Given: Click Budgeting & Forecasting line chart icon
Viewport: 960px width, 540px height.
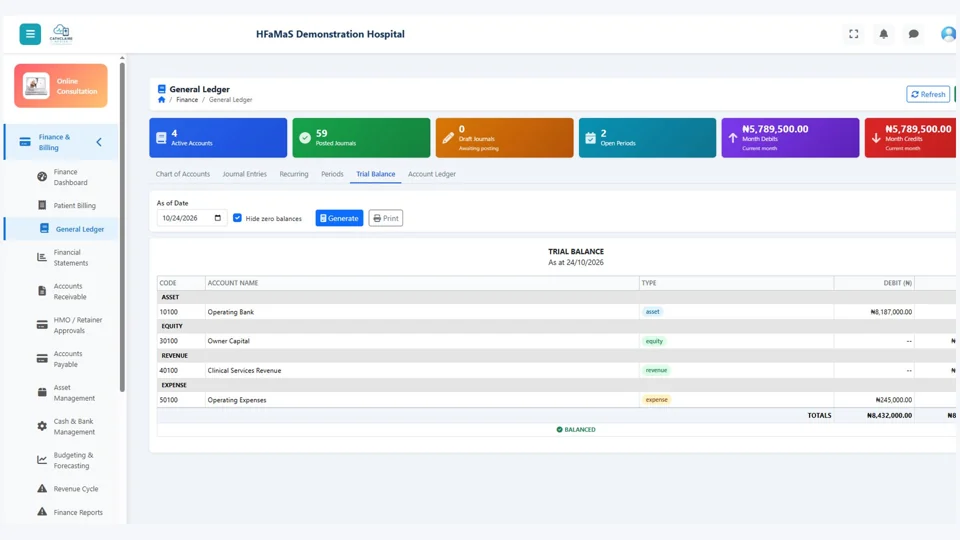Looking at the screenshot, I should [x=42, y=460].
